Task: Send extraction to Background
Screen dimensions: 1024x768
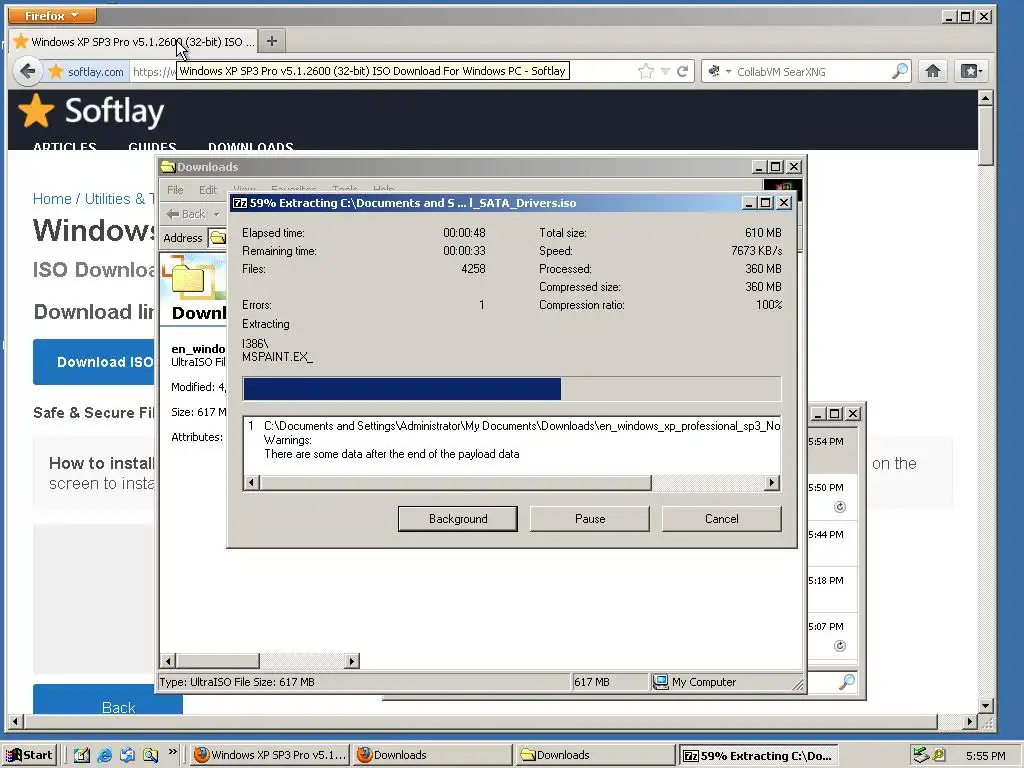Action: [x=458, y=519]
